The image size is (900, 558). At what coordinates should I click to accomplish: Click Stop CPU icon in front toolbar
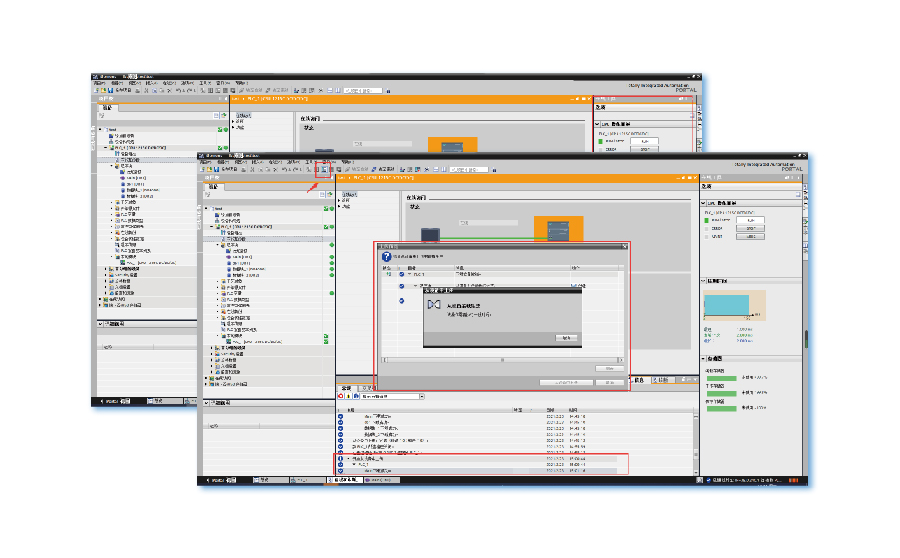417,170
